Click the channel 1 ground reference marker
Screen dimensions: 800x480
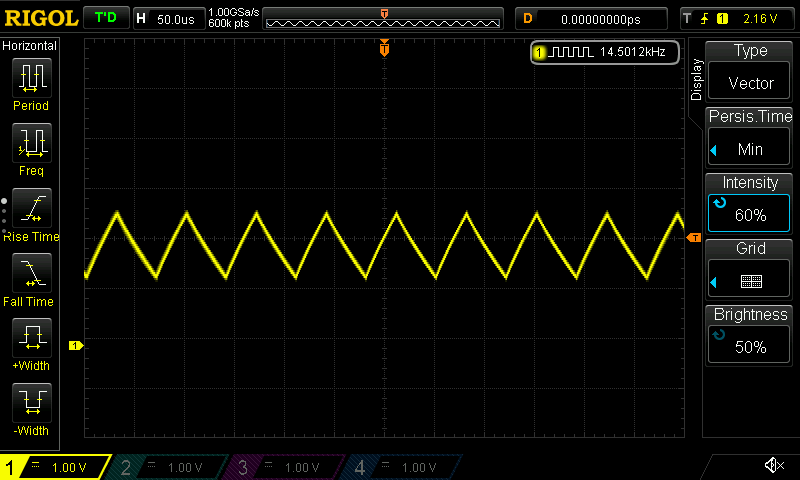(x=76, y=345)
